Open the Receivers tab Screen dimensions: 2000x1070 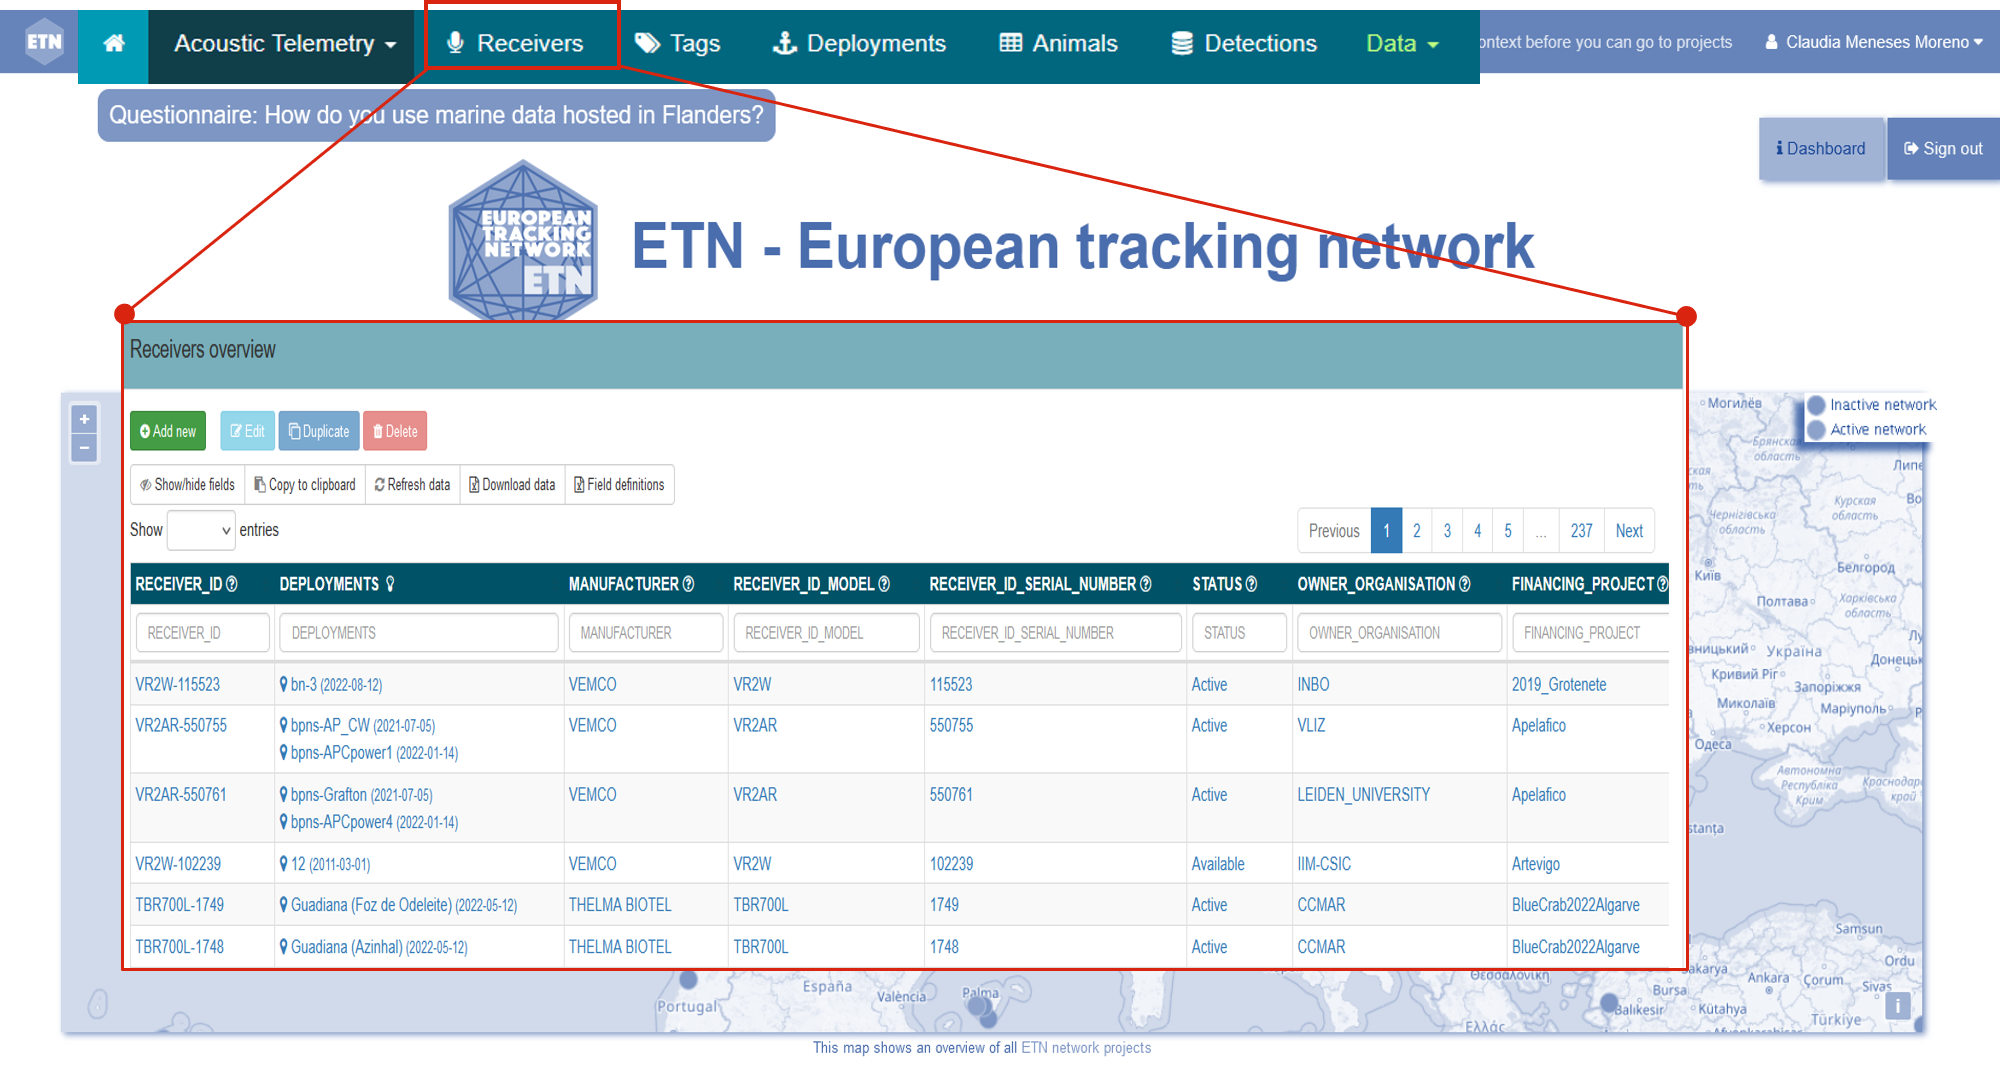516,43
